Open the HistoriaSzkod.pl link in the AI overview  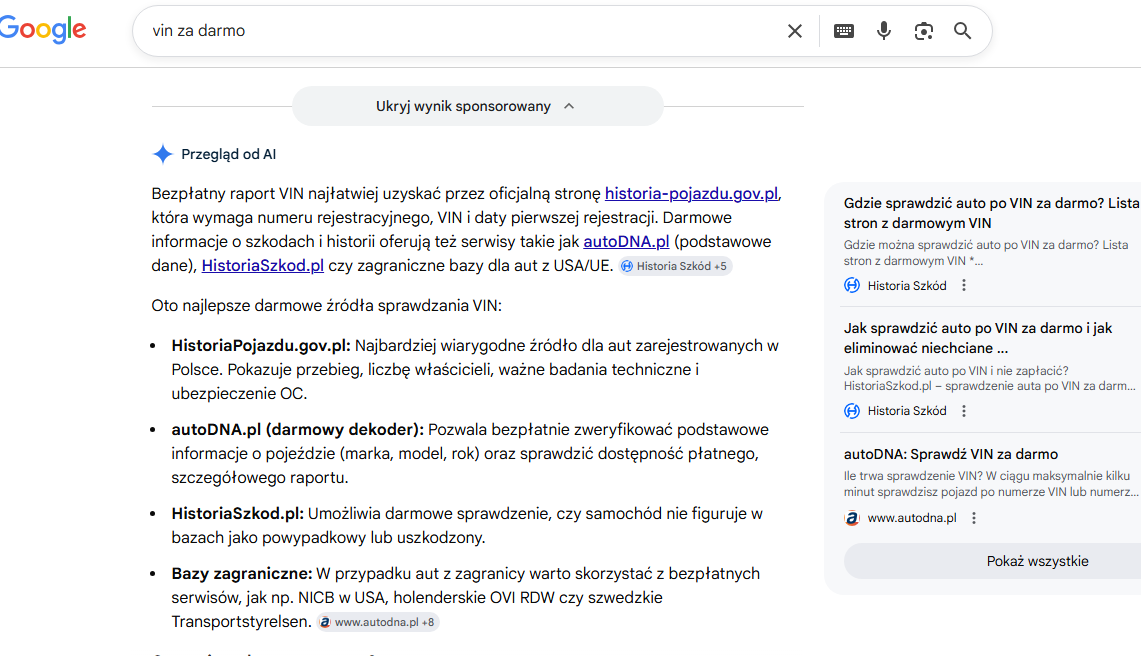click(x=262, y=265)
